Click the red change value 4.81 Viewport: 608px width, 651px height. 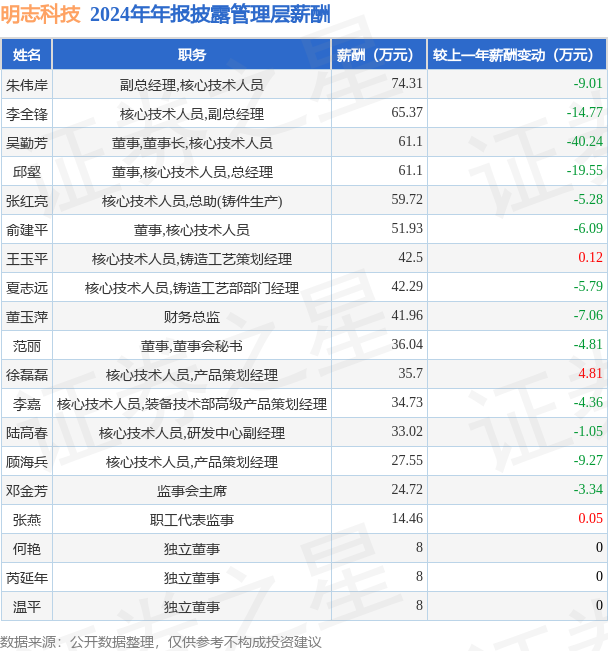coord(591,373)
